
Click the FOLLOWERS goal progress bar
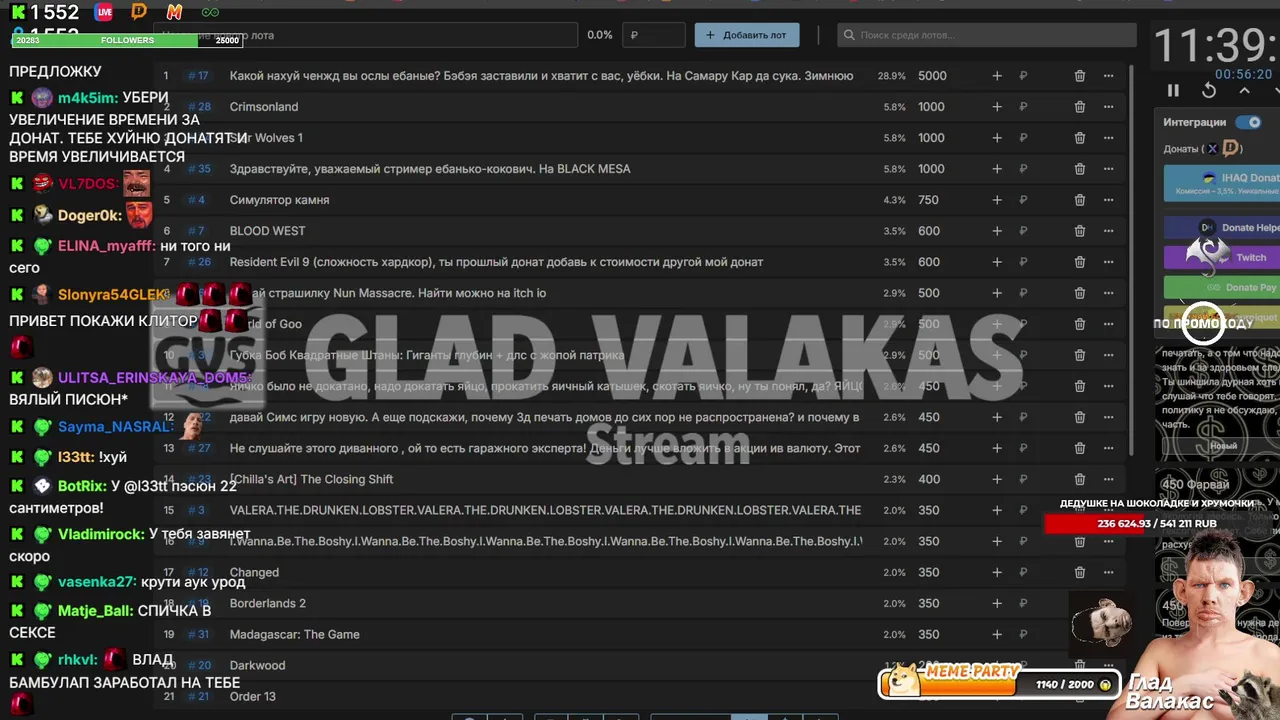(127, 40)
